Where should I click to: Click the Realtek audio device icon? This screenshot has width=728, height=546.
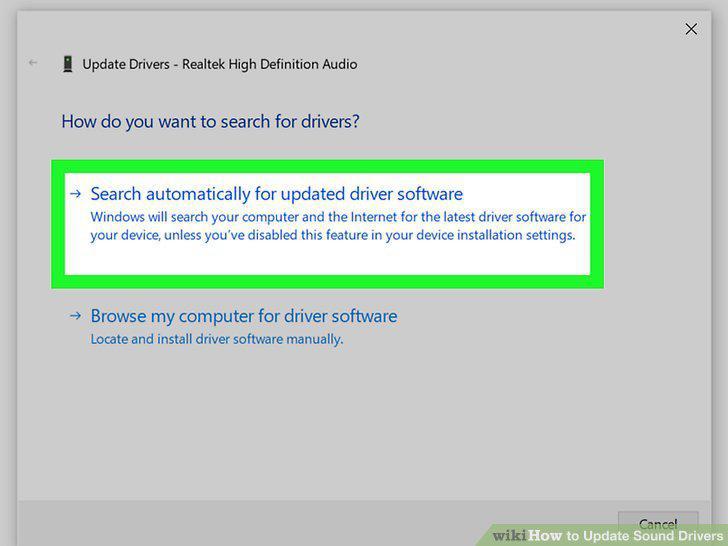68,64
